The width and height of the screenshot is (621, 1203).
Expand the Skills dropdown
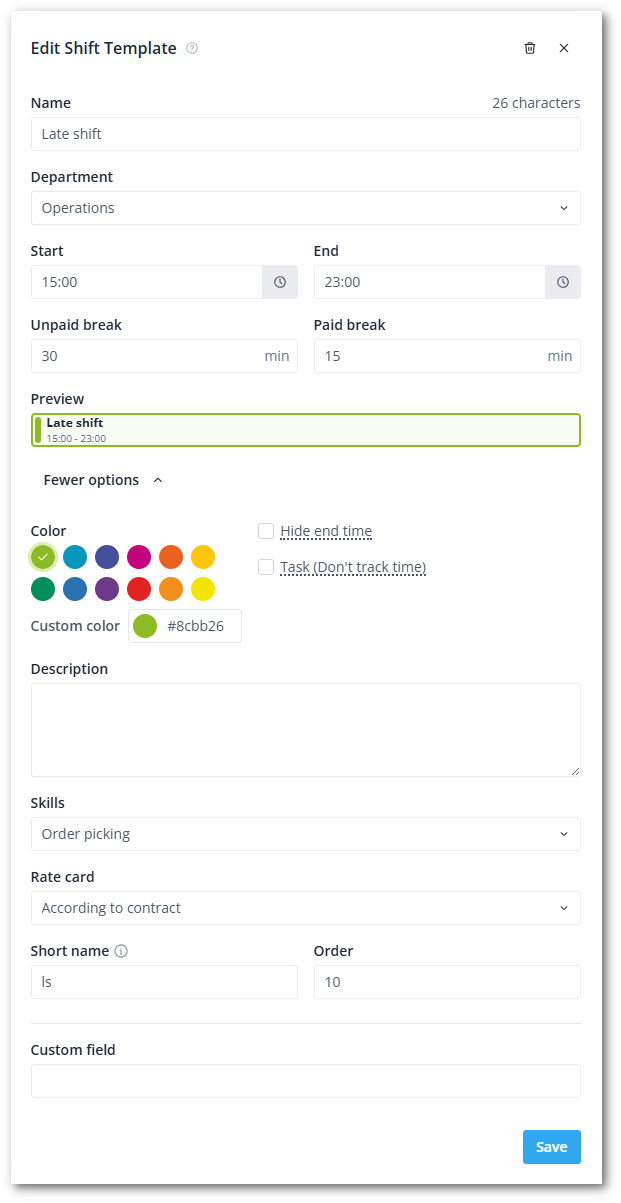pyautogui.click(x=305, y=834)
